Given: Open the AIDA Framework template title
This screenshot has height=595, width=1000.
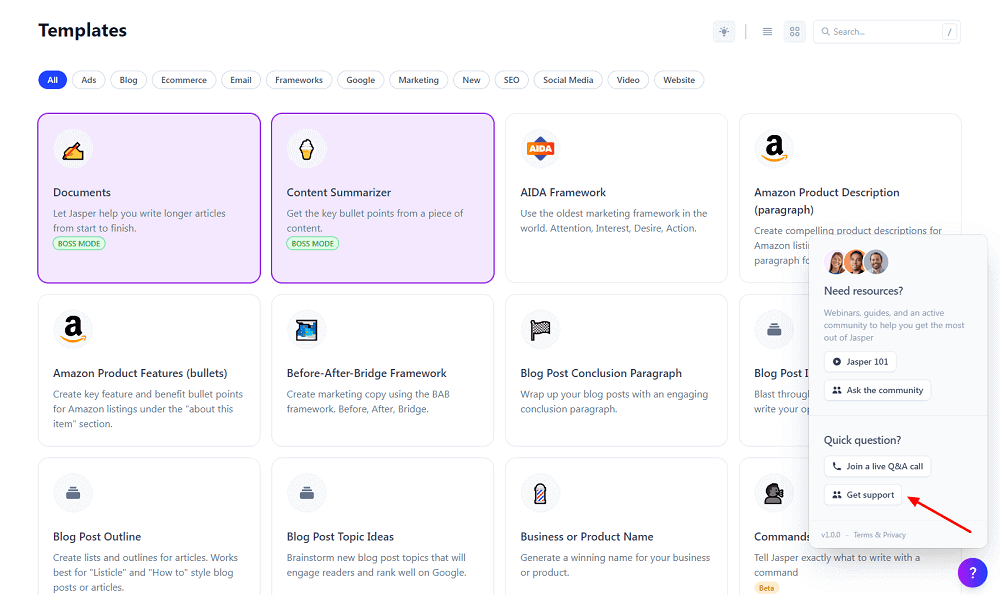Looking at the screenshot, I should pyautogui.click(x=563, y=193).
